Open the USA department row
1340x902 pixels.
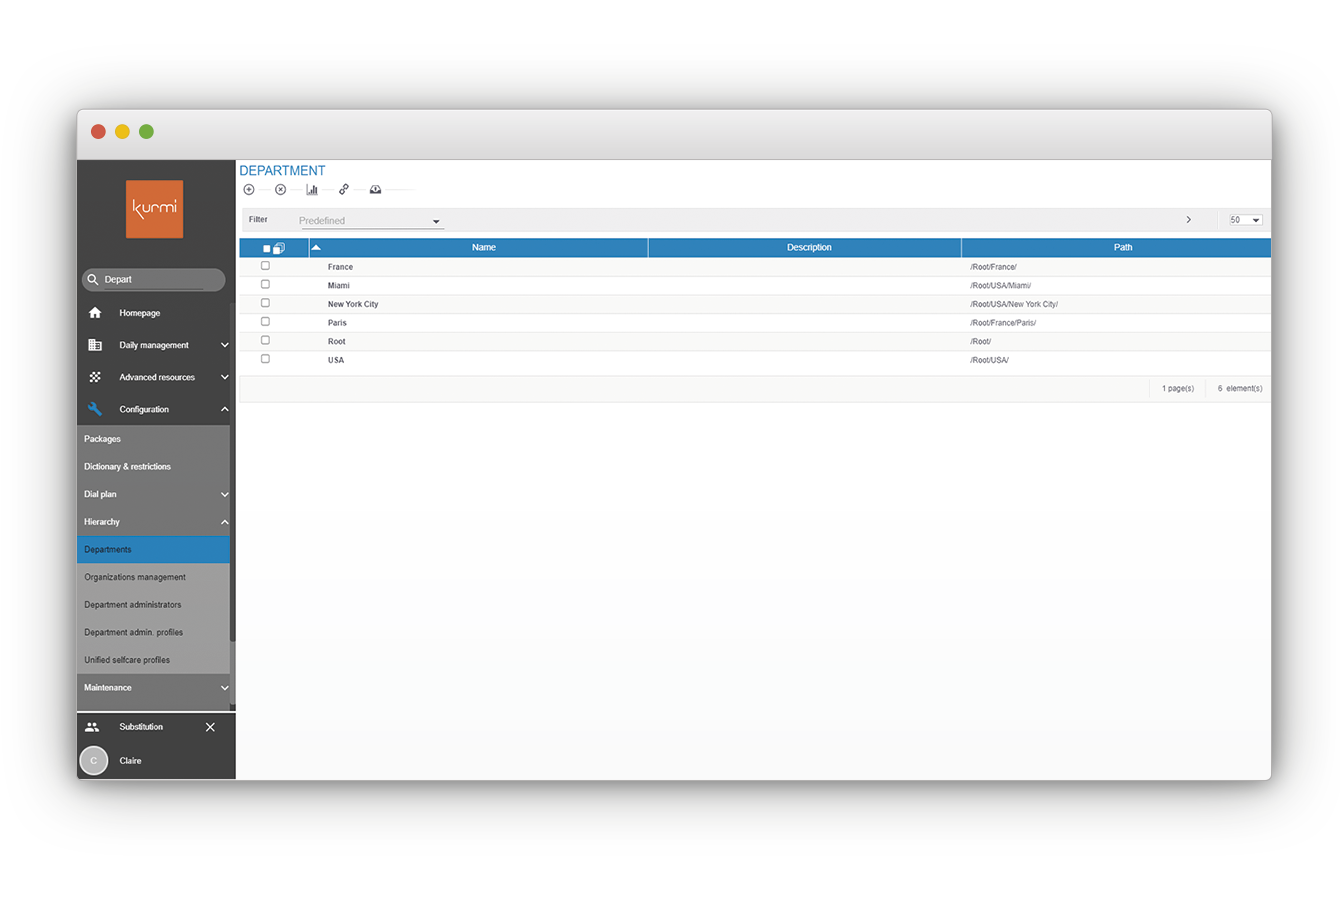tap(755, 360)
